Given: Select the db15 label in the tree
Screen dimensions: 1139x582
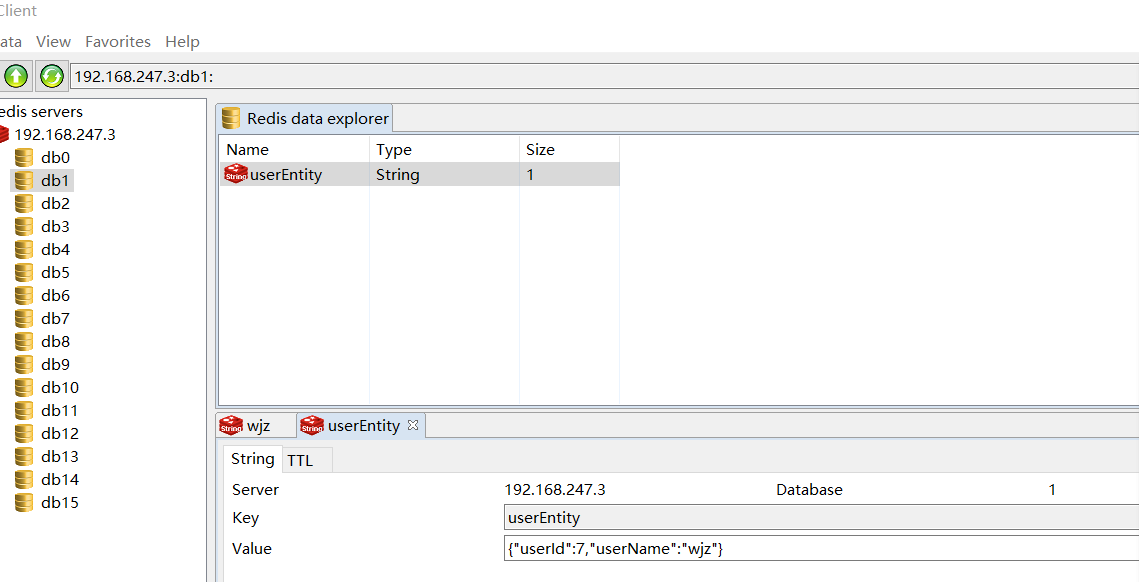Looking at the screenshot, I should pos(60,502).
